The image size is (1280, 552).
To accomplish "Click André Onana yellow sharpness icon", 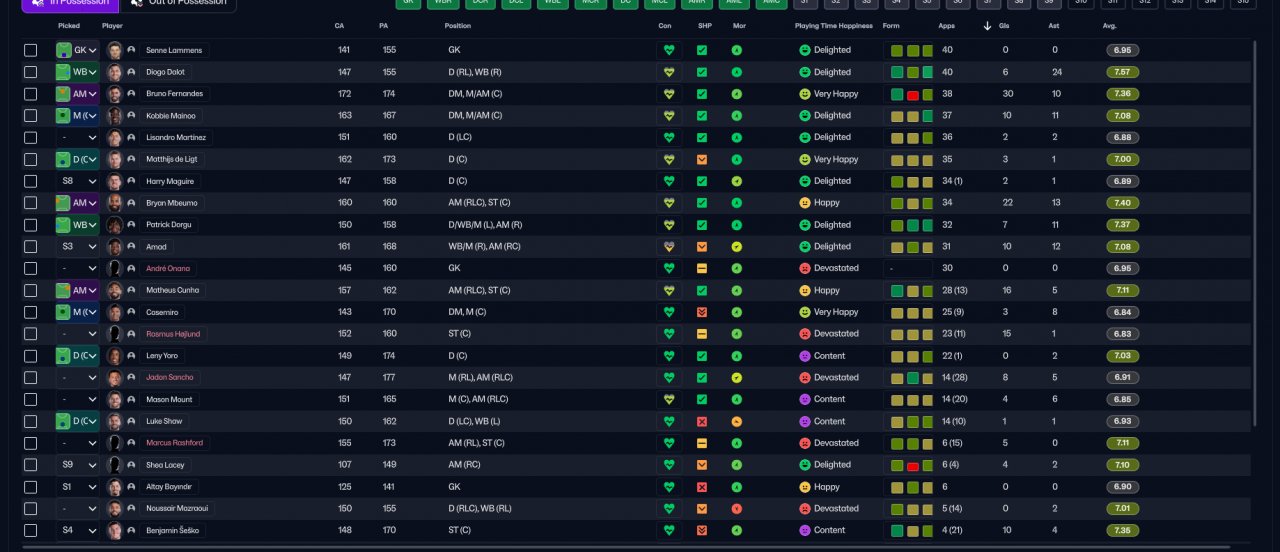I will point(702,268).
